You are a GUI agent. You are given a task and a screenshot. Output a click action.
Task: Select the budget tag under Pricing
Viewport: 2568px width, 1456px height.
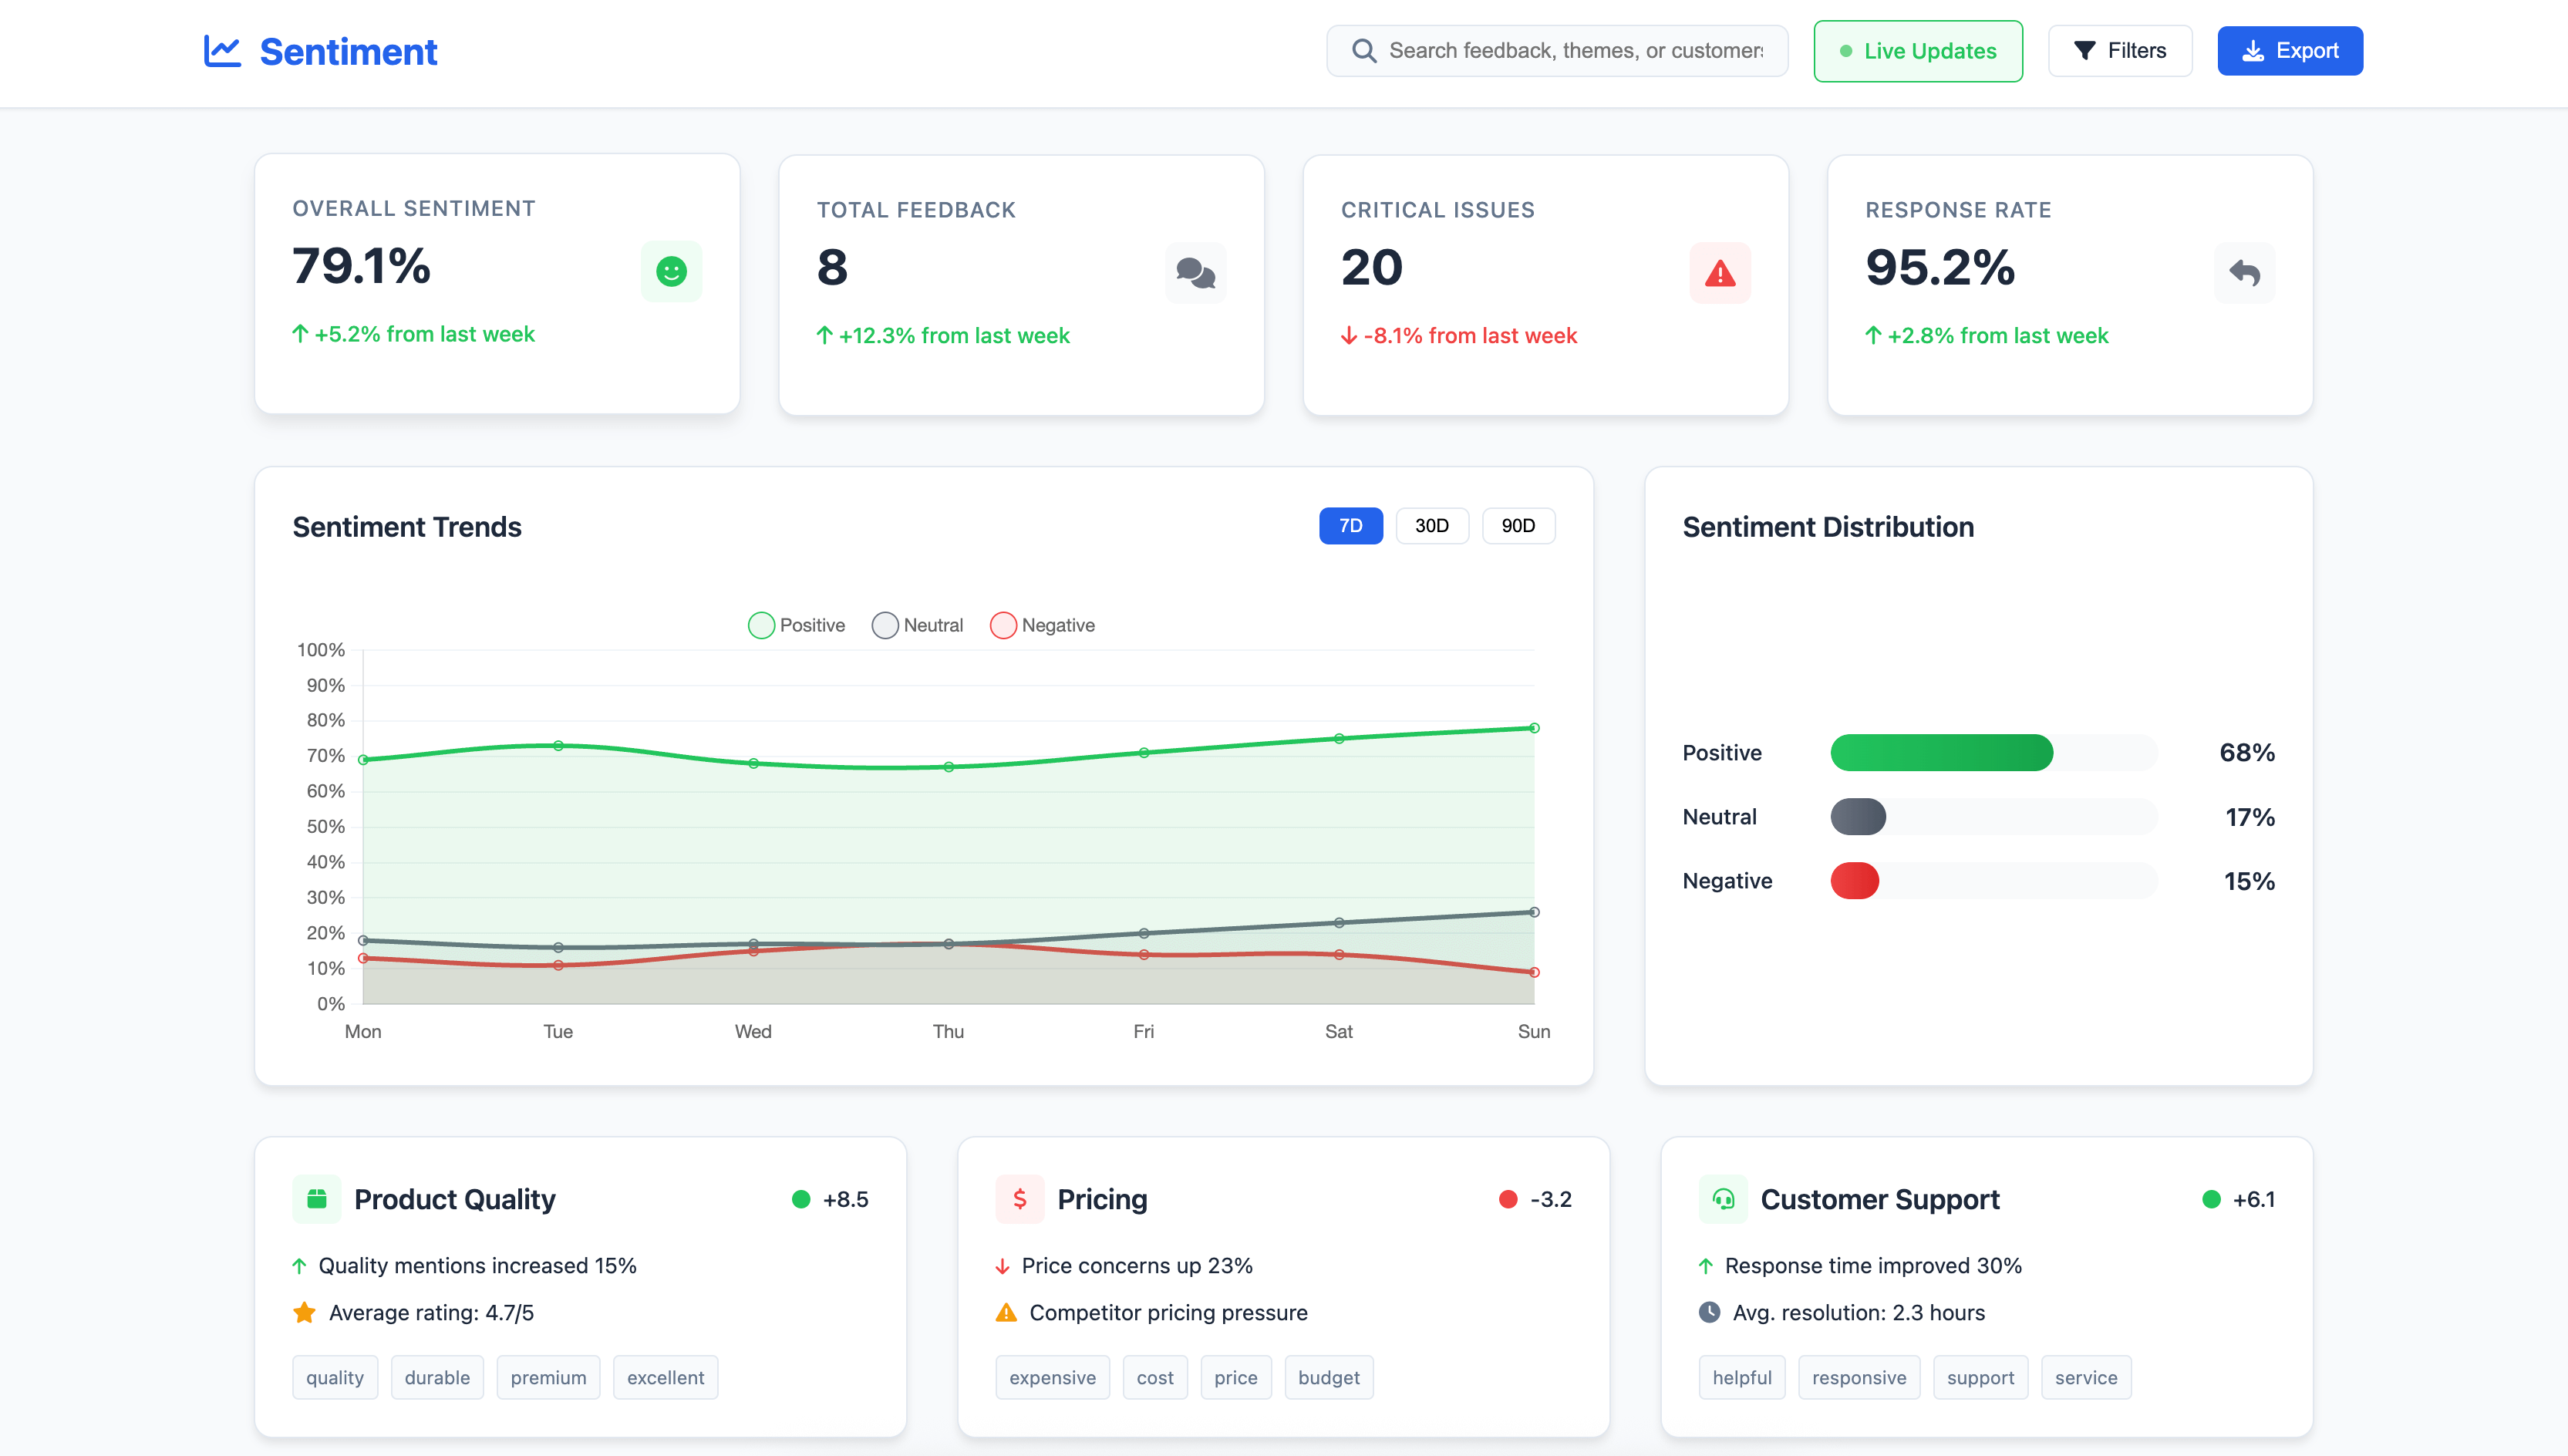pos(1329,1377)
